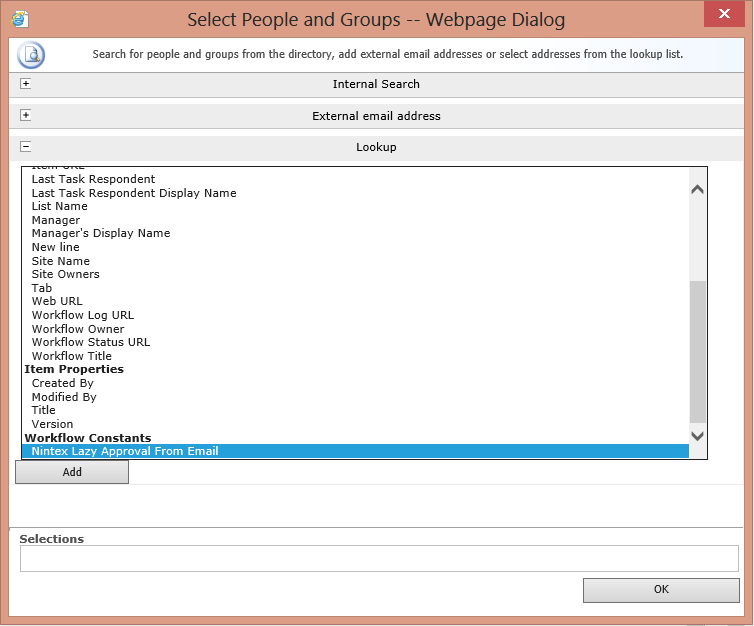Click inside the Selections input box
754x626 pixels.
(379, 558)
